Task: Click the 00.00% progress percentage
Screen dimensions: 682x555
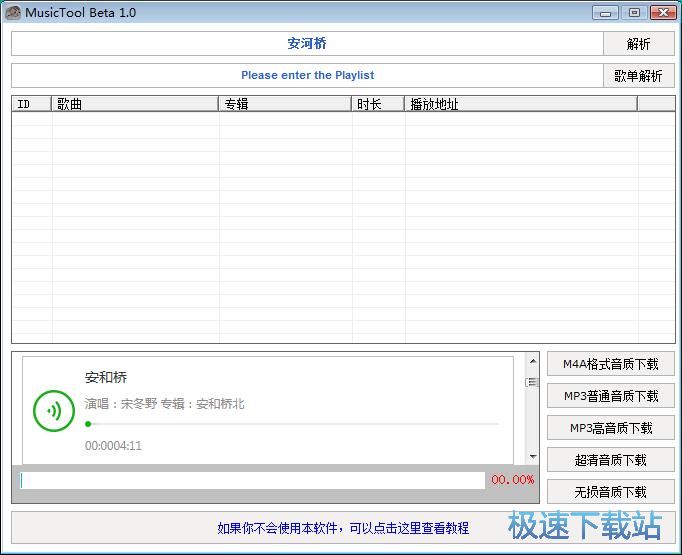Action: (x=512, y=480)
